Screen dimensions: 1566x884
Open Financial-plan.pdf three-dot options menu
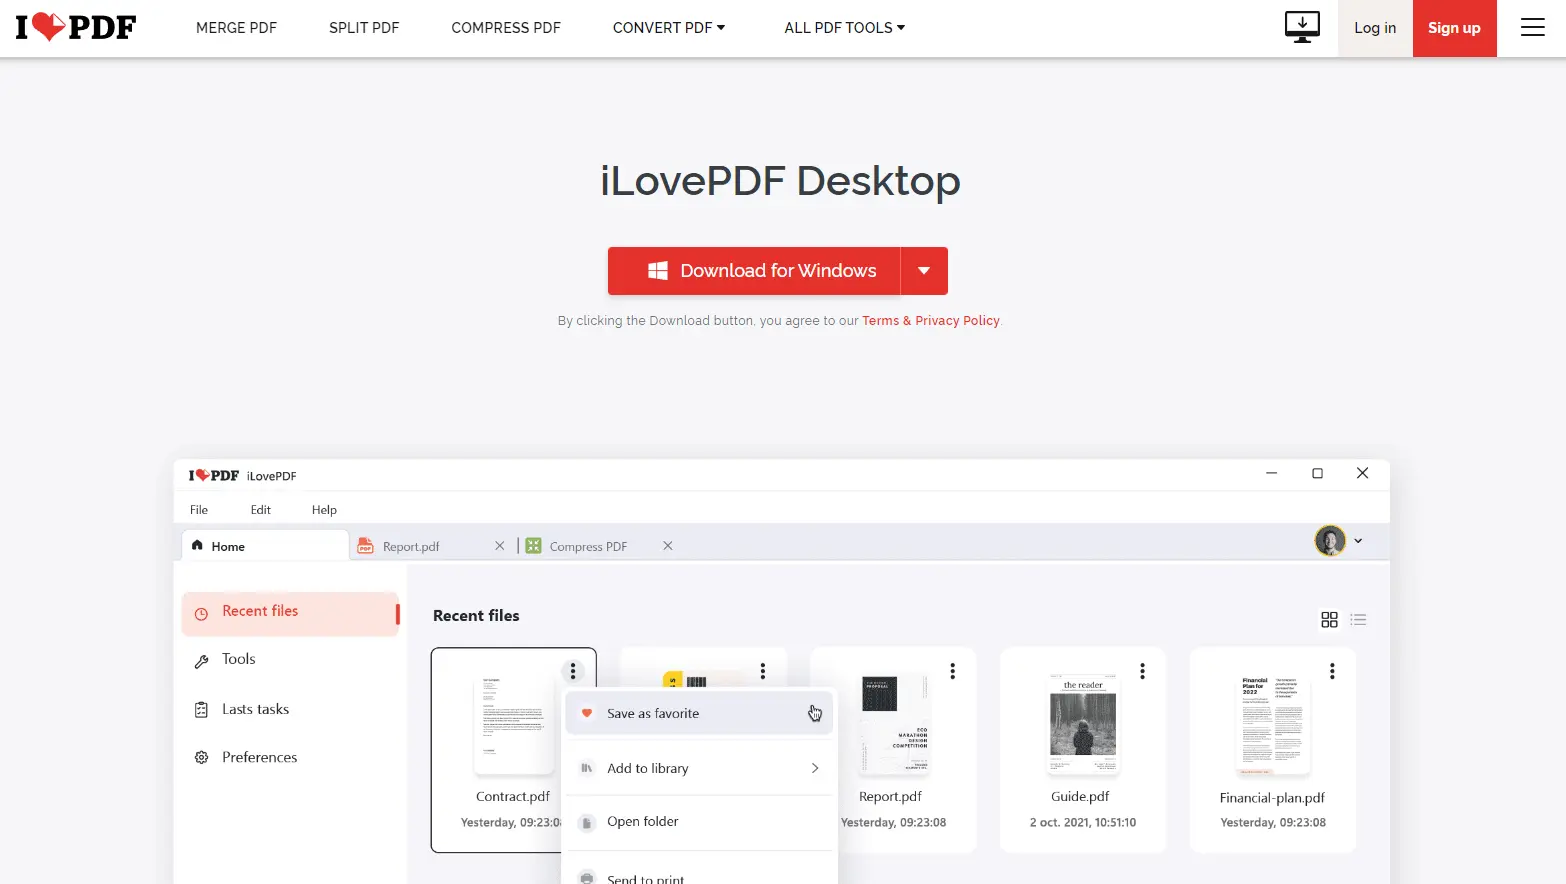(1332, 671)
